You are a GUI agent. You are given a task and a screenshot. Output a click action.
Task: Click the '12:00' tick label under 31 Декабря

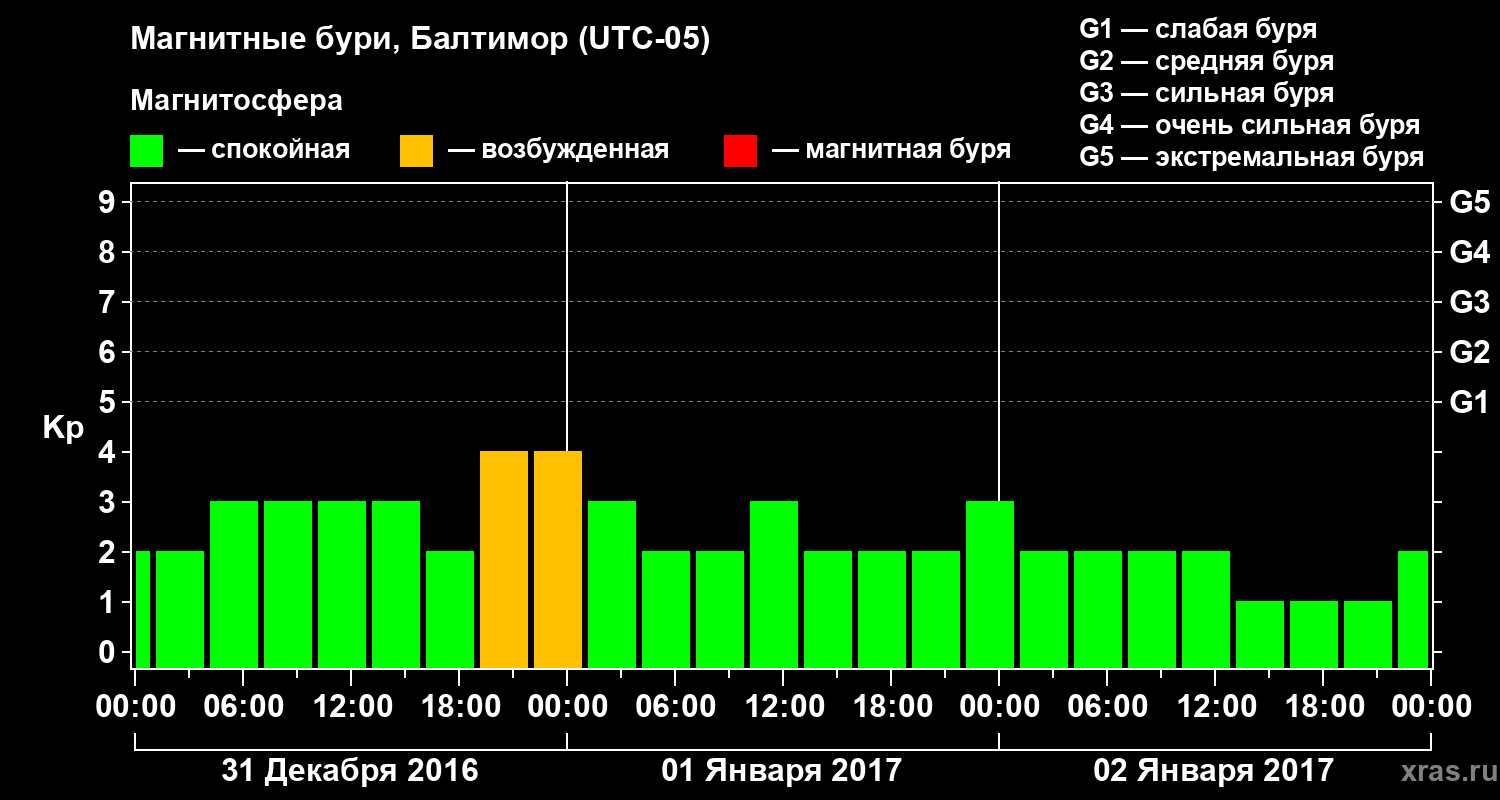tap(351, 707)
